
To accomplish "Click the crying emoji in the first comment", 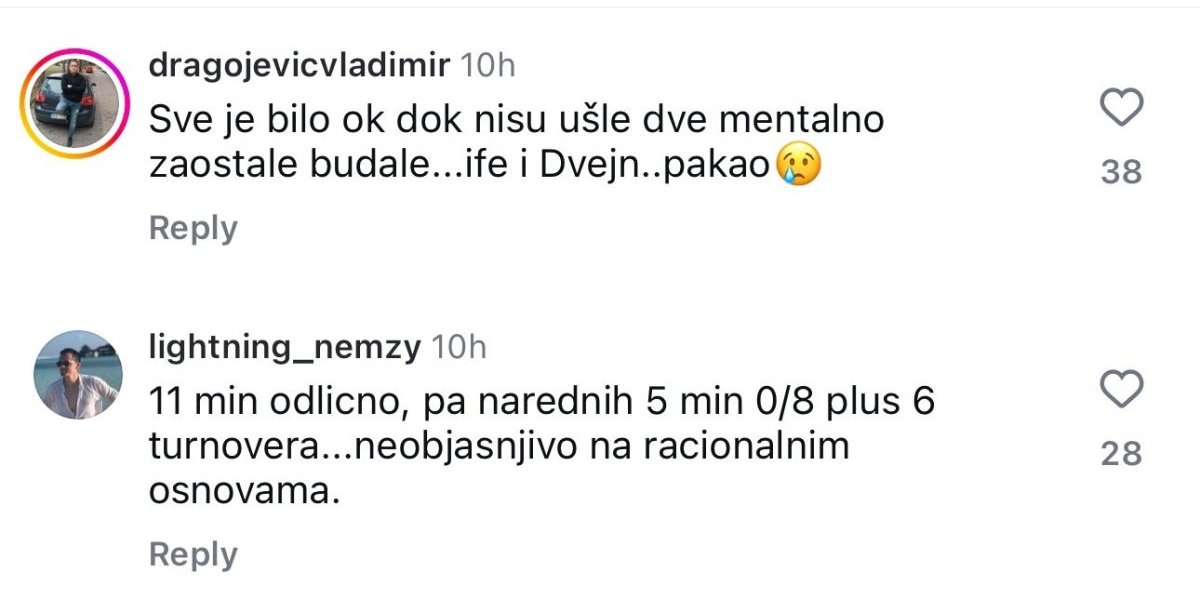I will click(797, 167).
